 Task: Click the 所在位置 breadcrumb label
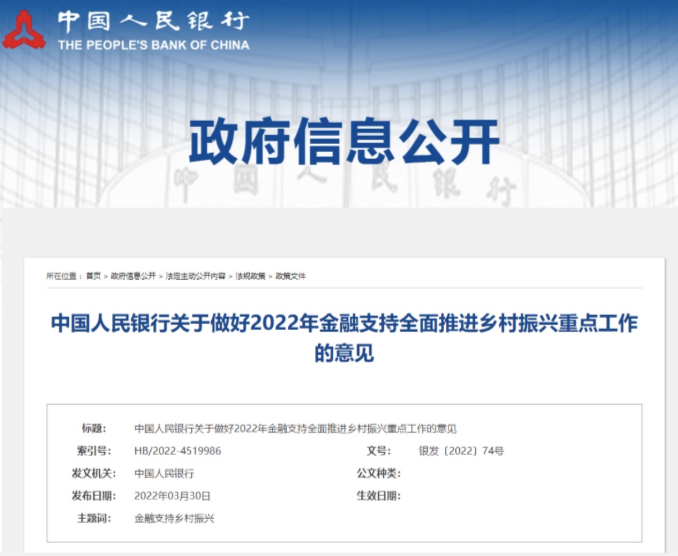[x=64, y=276]
